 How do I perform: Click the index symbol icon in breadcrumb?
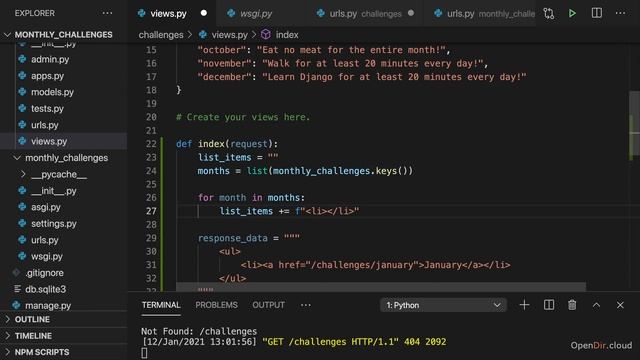point(266,34)
